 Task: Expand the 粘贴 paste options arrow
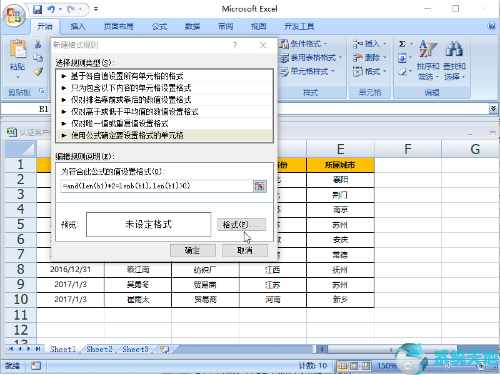tap(18, 78)
